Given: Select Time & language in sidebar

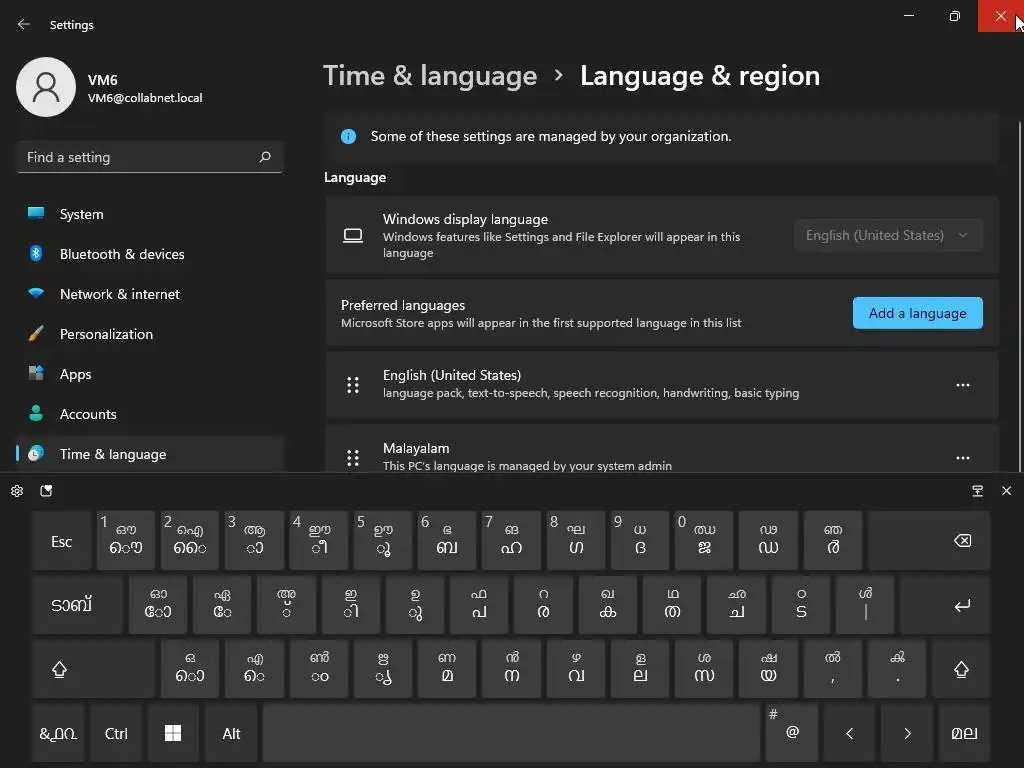Looking at the screenshot, I should click(x=150, y=454).
